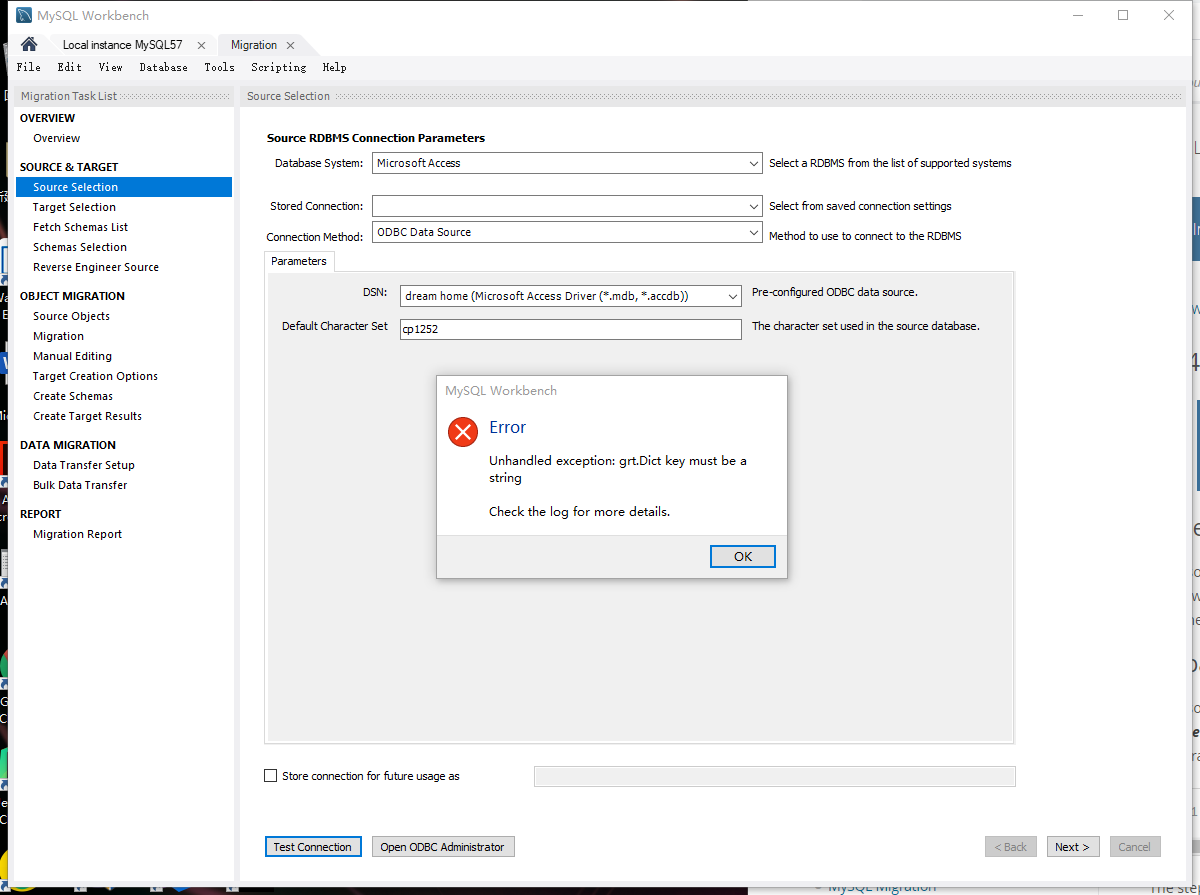The height and width of the screenshot is (895, 1200).
Task: Open the Database menu
Action: click(x=163, y=67)
